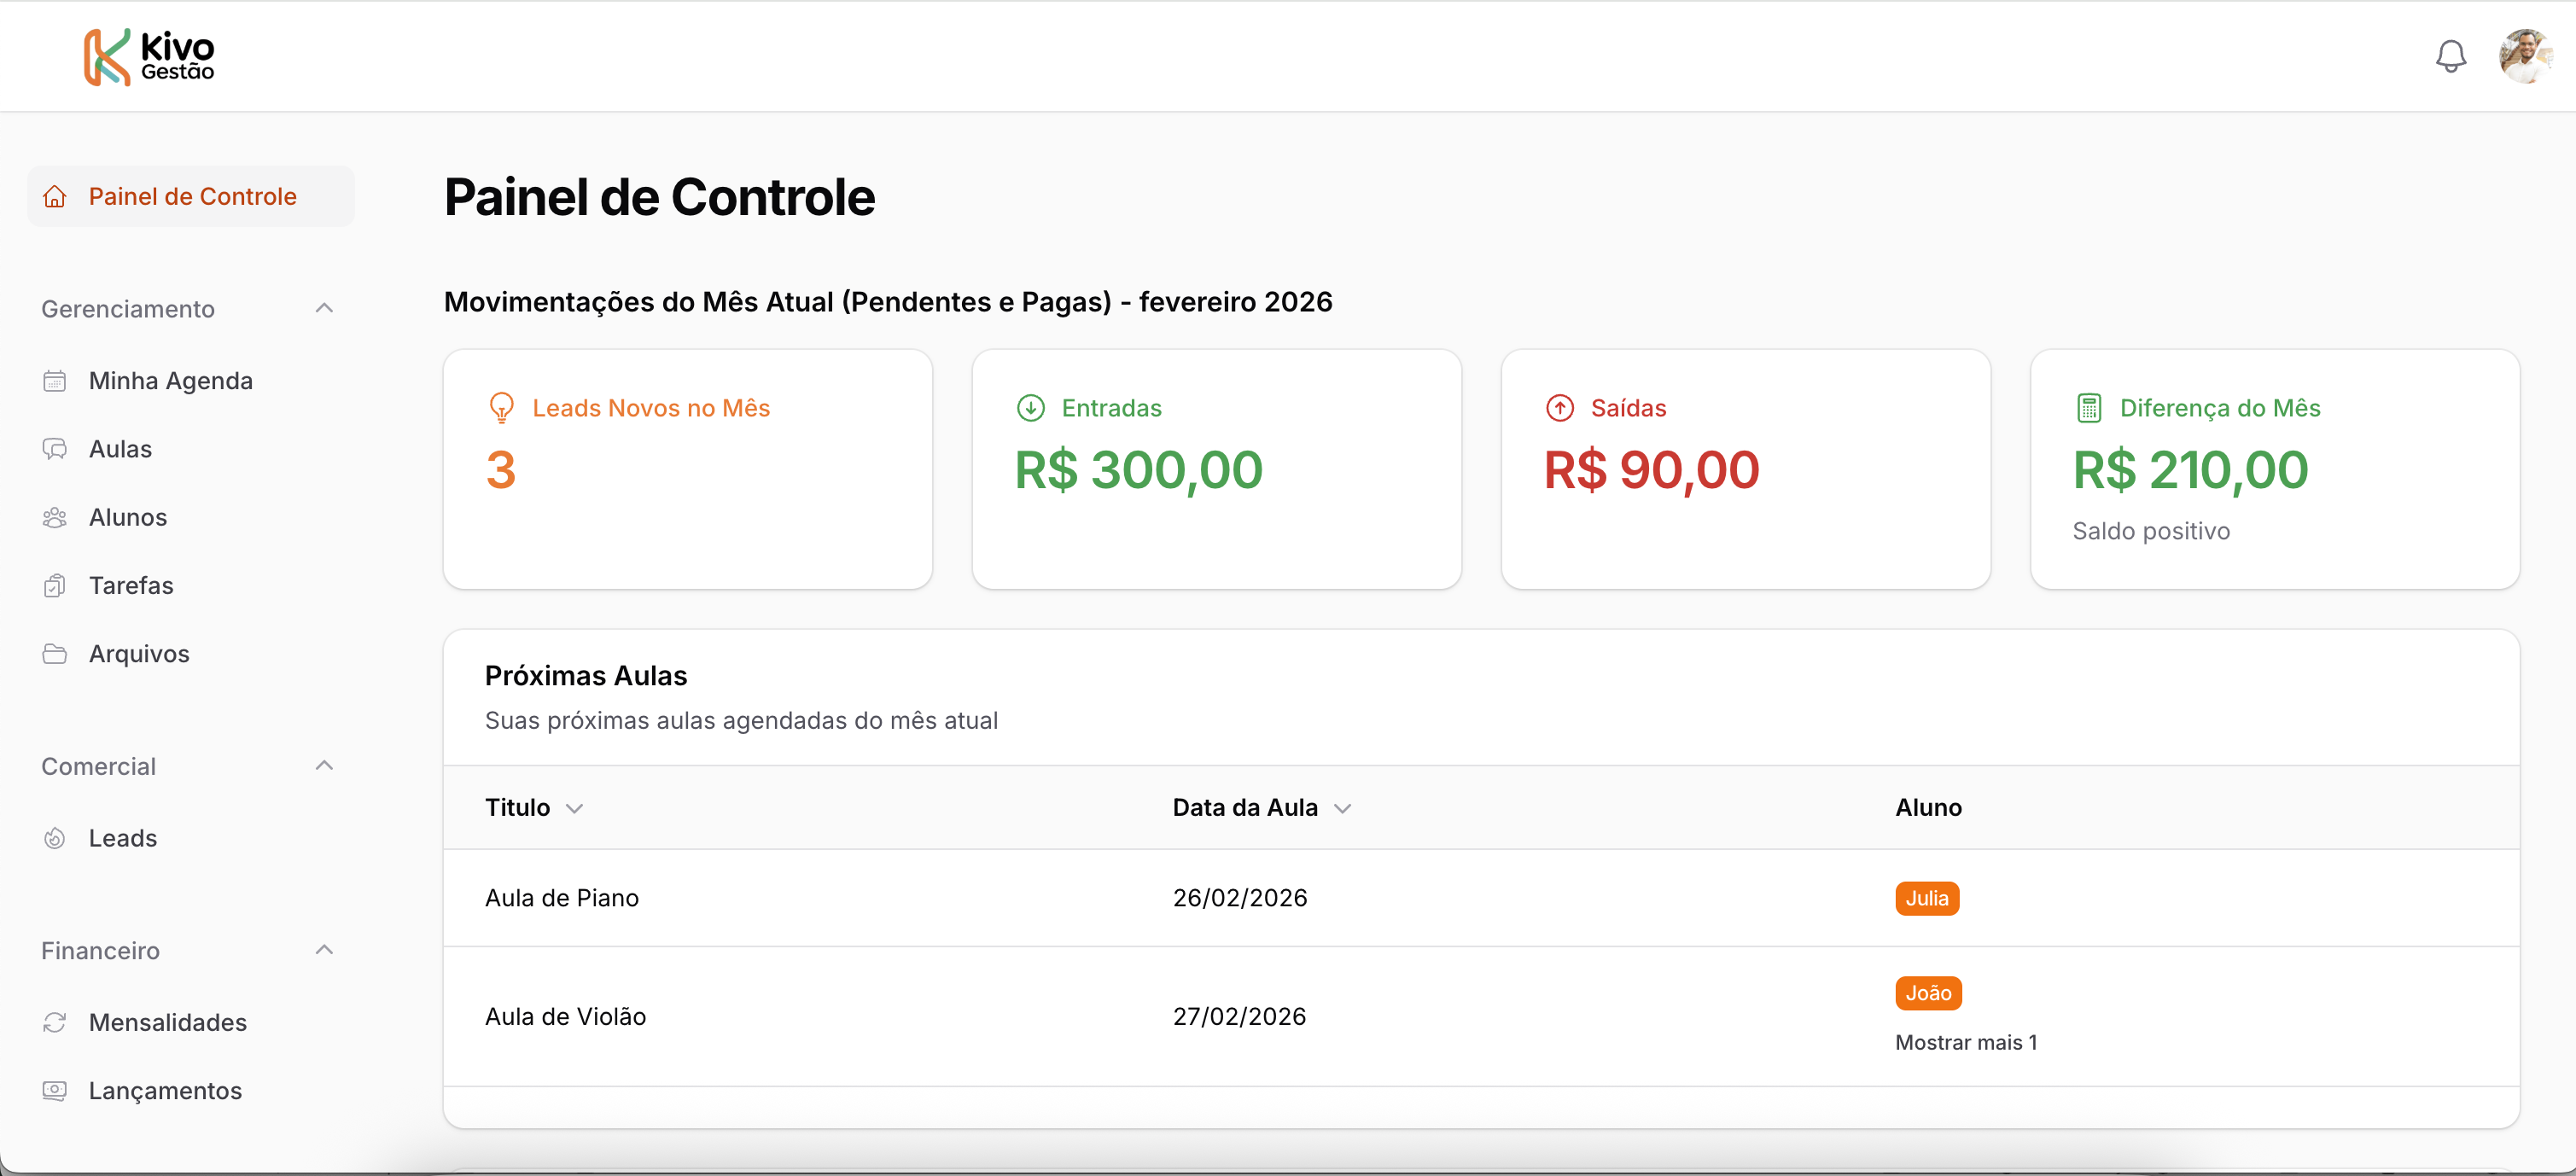This screenshot has height=1176, width=2576.
Task: Collapse the Financeiro section chevron
Action: [324, 950]
